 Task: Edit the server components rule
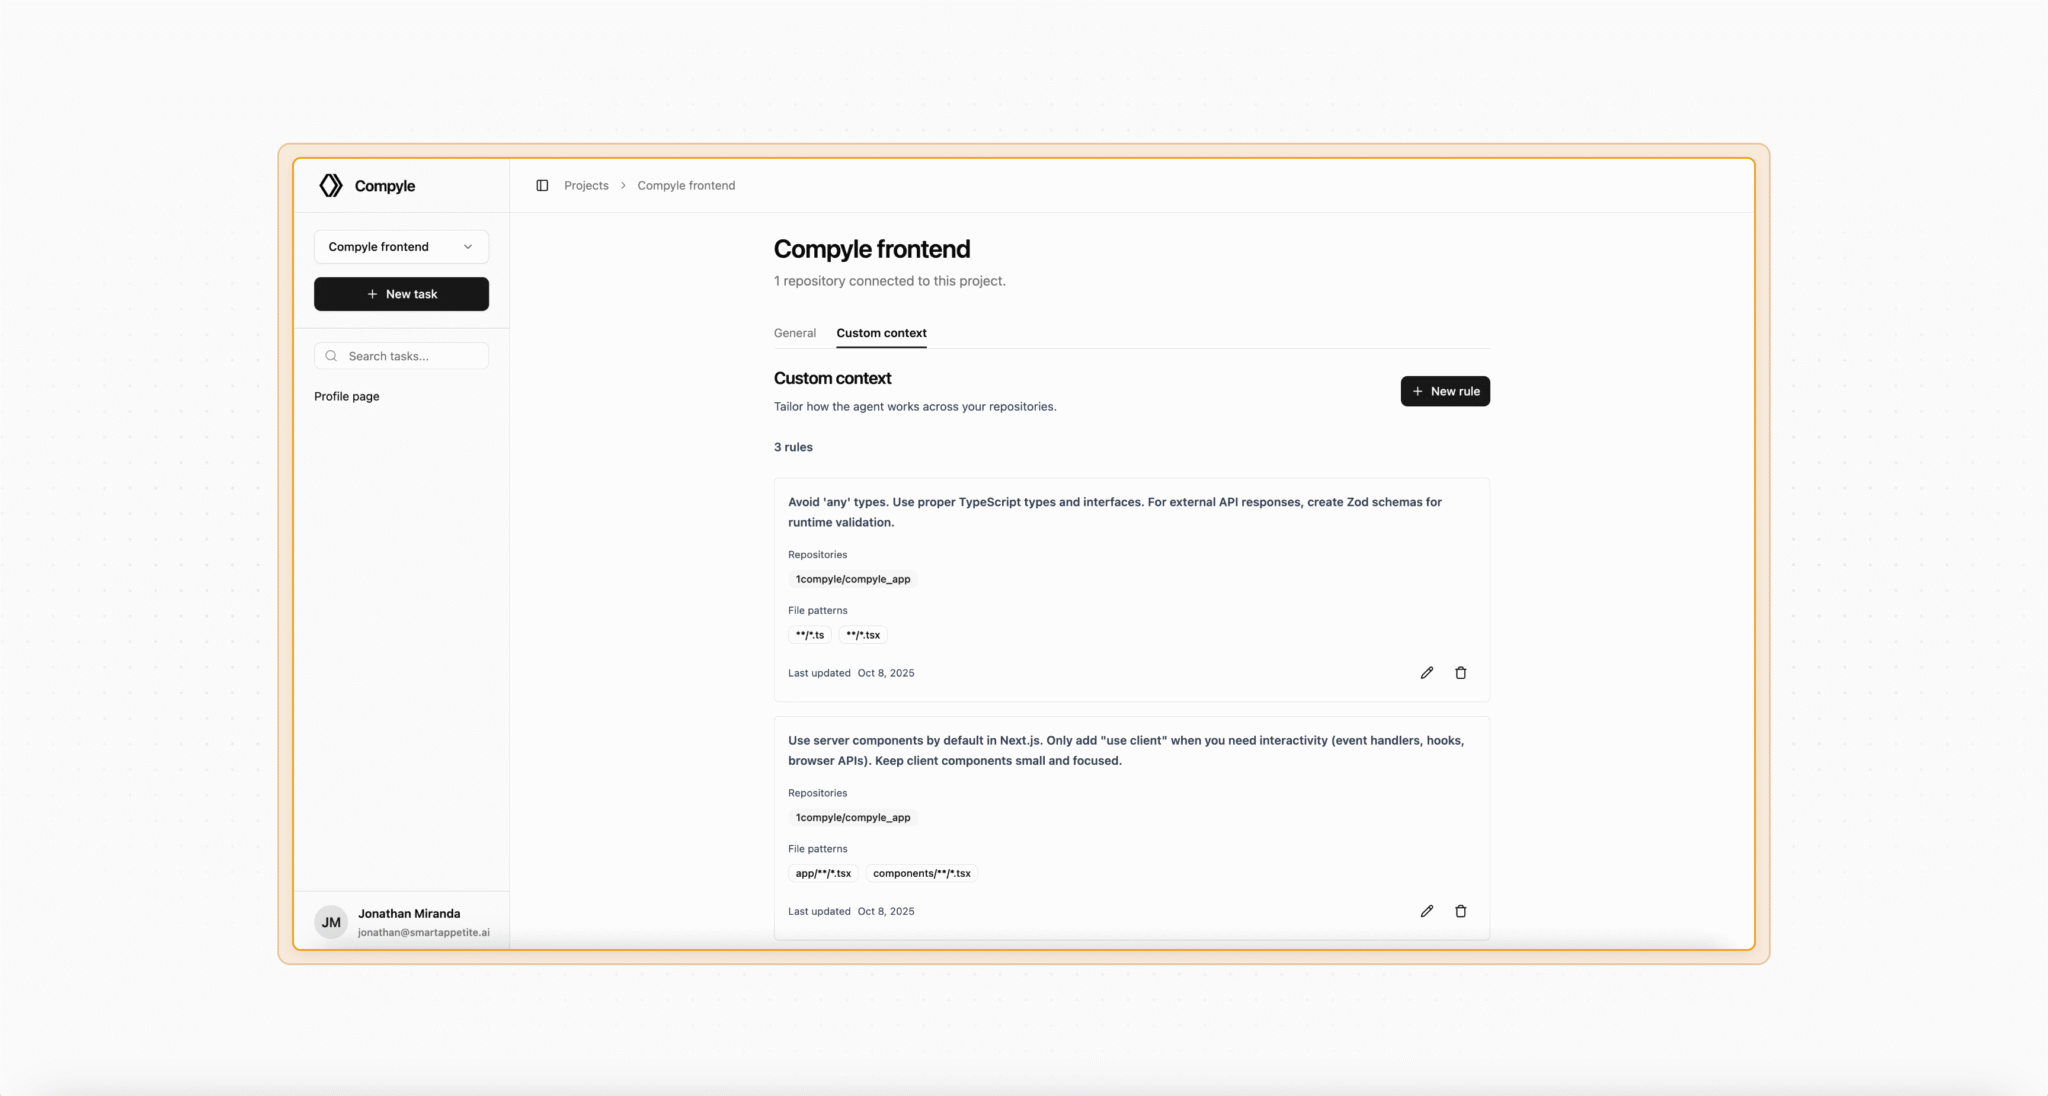[x=1427, y=911]
